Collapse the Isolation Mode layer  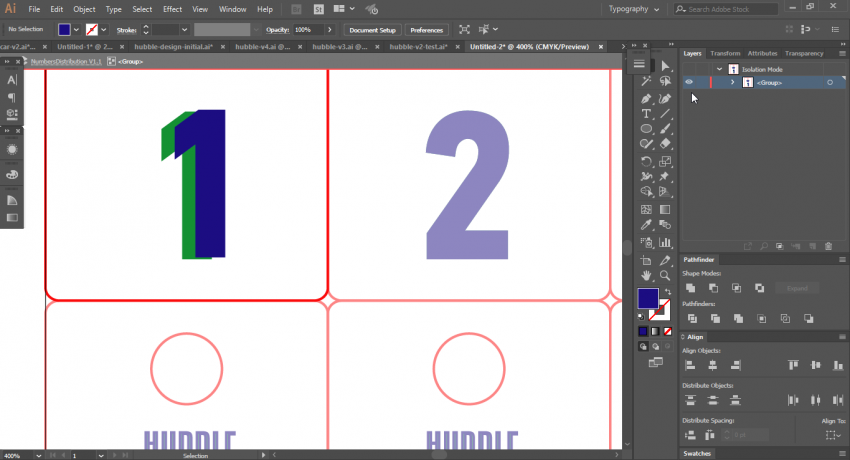pyautogui.click(x=718, y=69)
